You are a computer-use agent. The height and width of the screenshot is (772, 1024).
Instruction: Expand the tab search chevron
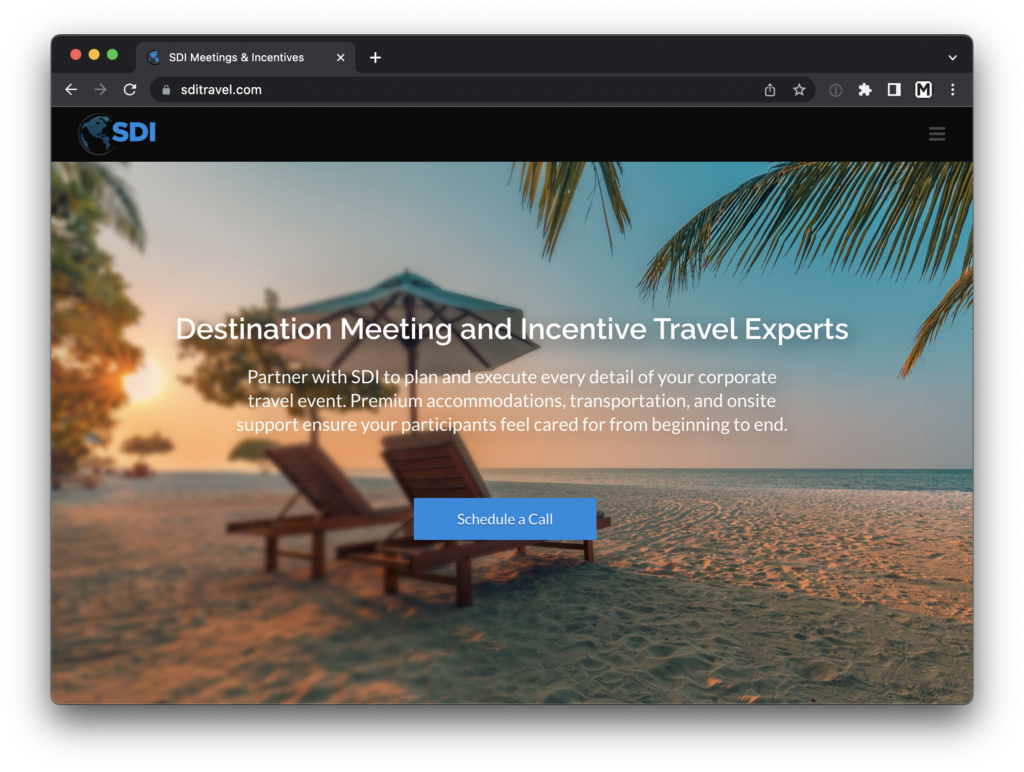pyautogui.click(x=953, y=57)
